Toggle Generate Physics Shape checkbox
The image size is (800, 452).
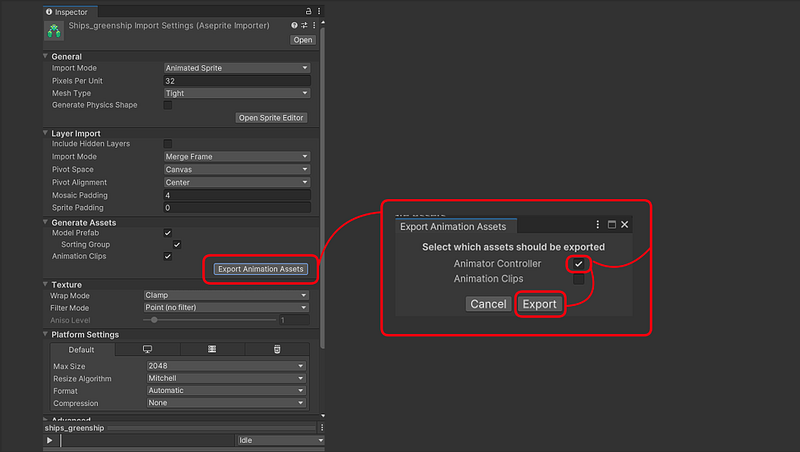(x=168, y=105)
